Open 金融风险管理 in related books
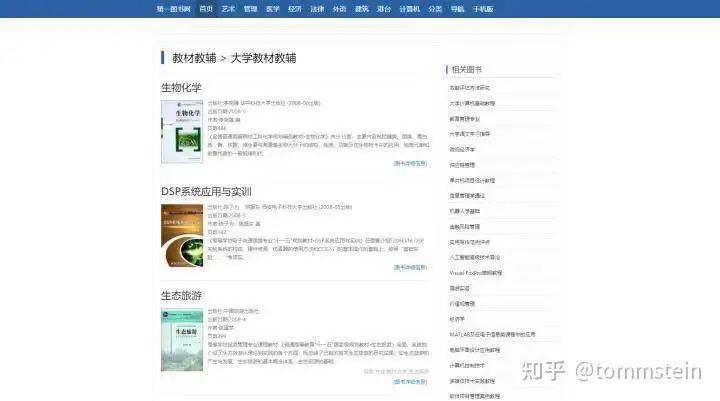The width and height of the screenshot is (720, 401). click(465, 226)
